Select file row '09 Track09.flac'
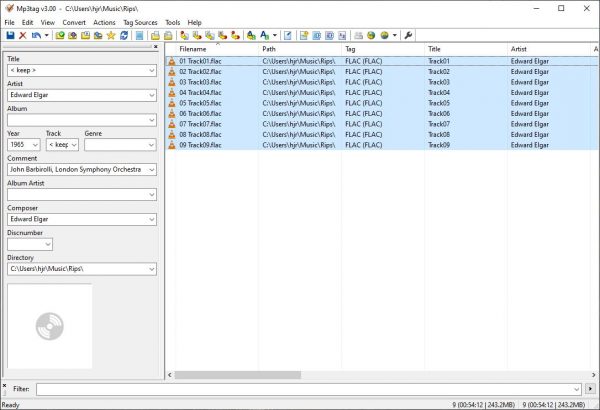This screenshot has width=600, height=410. tap(382, 145)
